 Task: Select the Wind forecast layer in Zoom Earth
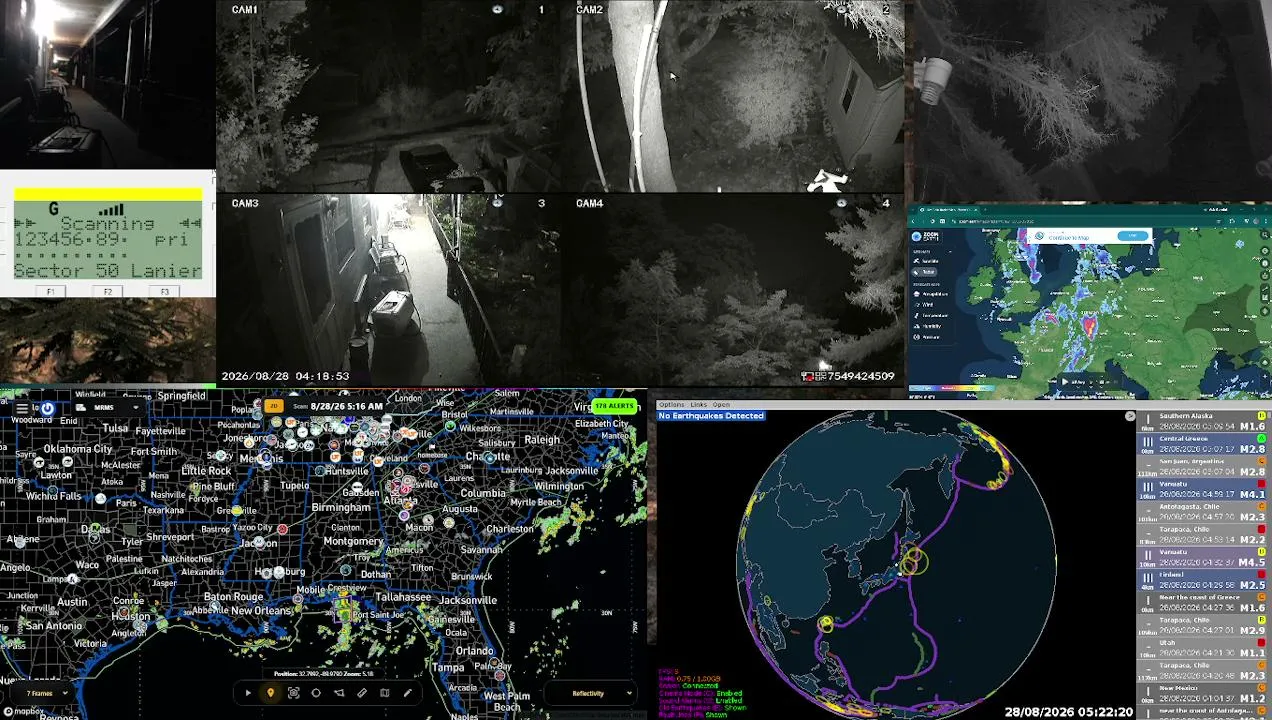(x=926, y=305)
